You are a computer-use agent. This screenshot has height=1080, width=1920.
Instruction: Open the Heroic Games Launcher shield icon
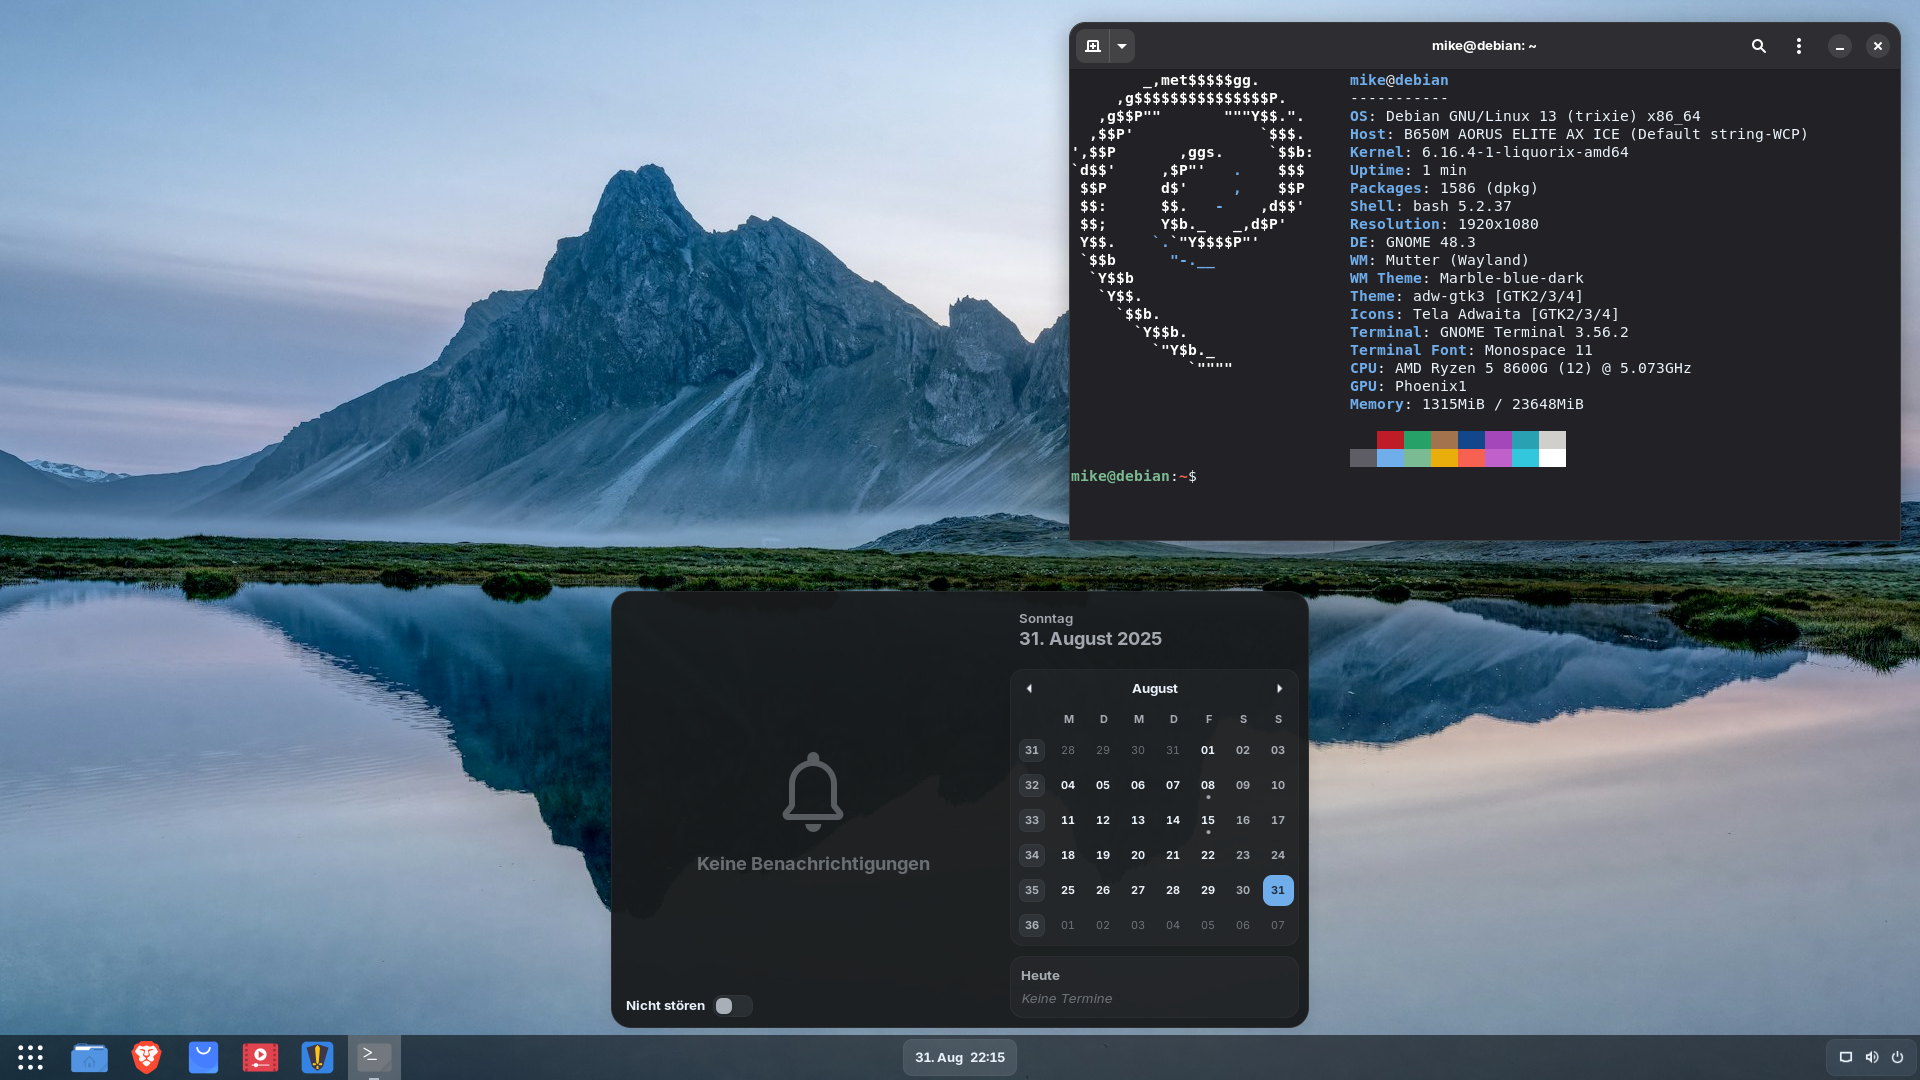click(317, 1057)
